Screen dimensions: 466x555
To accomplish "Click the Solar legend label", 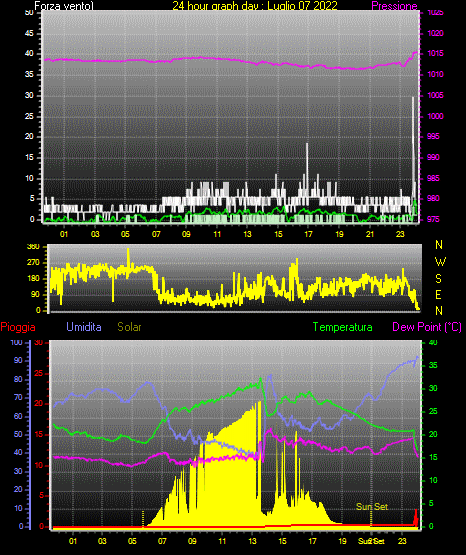I will [x=129, y=327].
